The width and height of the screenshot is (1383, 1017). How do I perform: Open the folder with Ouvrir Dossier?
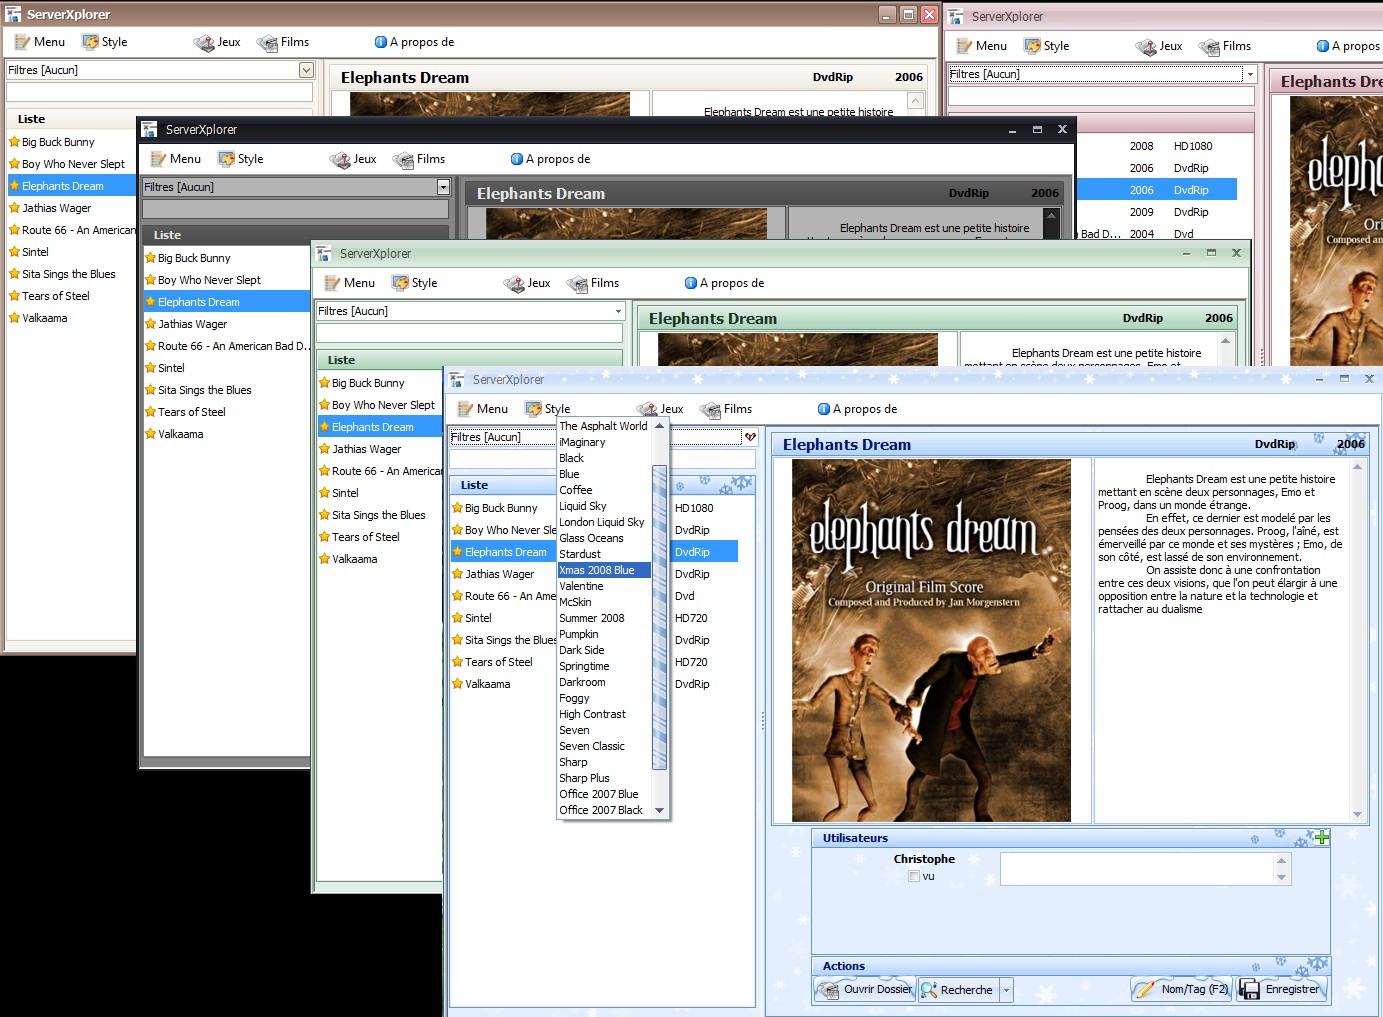865,989
